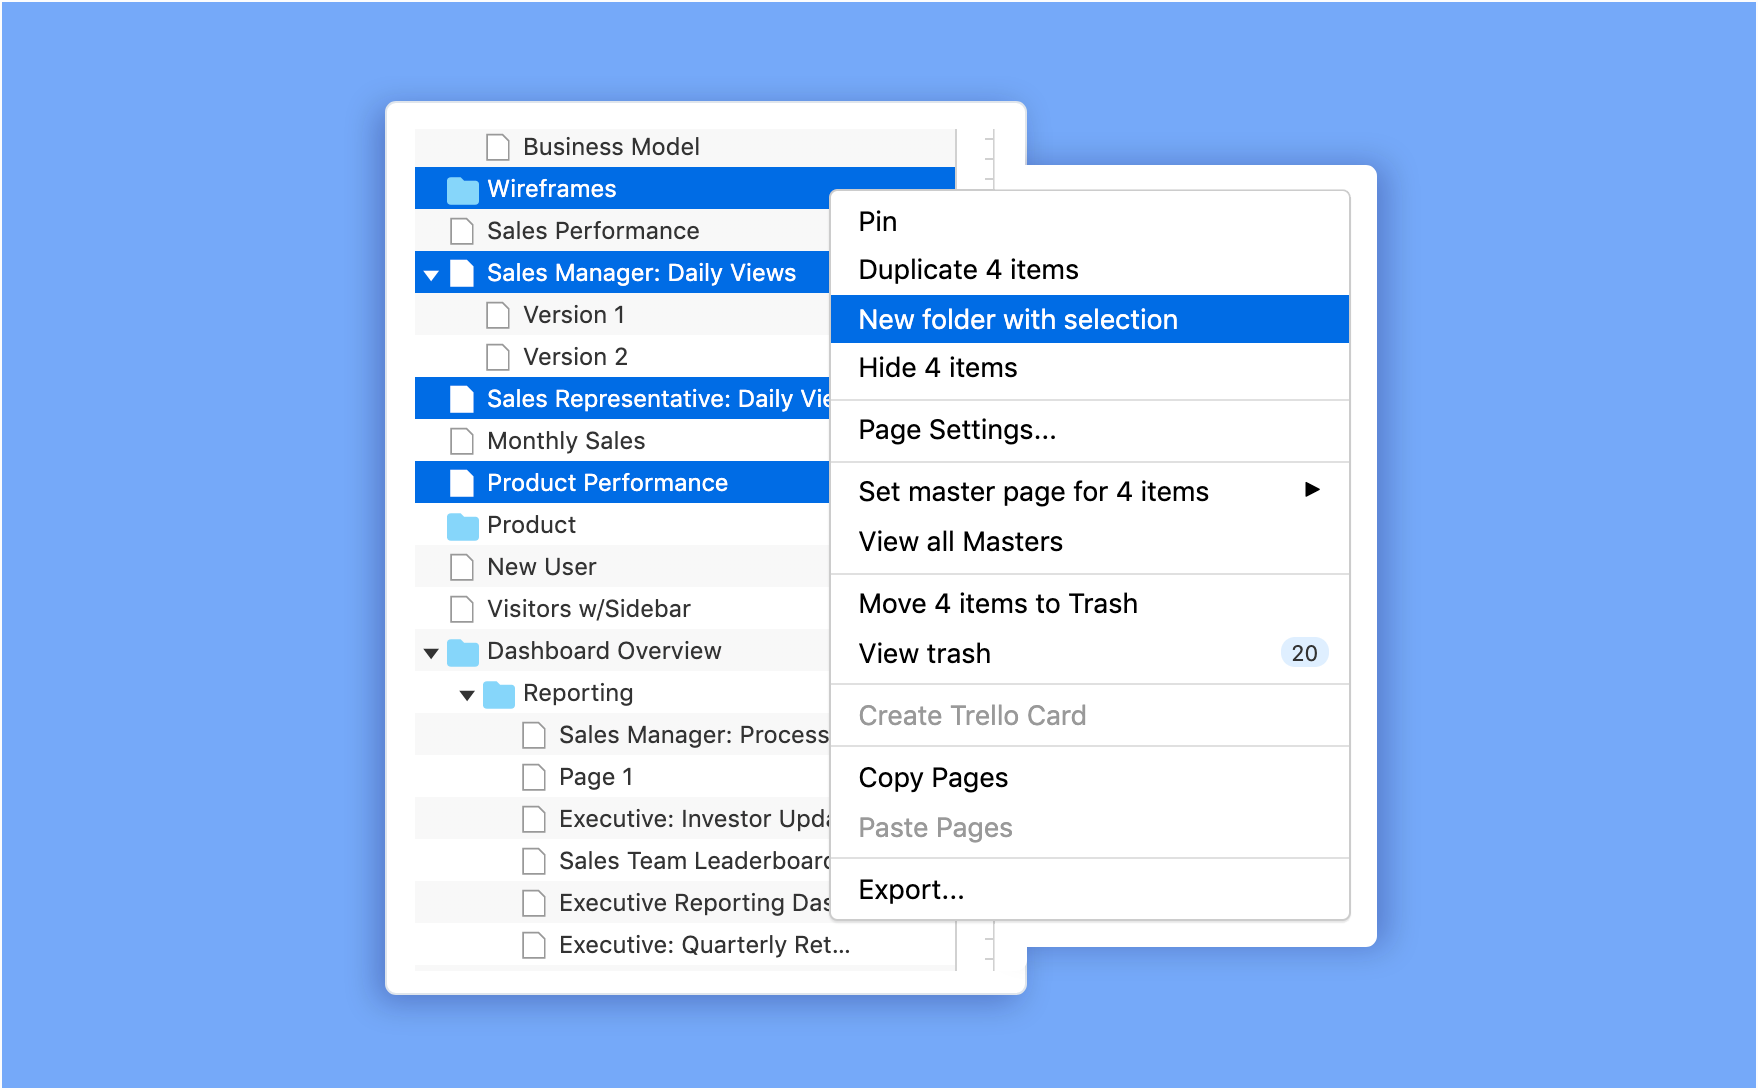Image resolution: width=1758 pixels, height=1090 pixels.
Task: Click the Monthly Sales page icon
Action: [462, 441]
